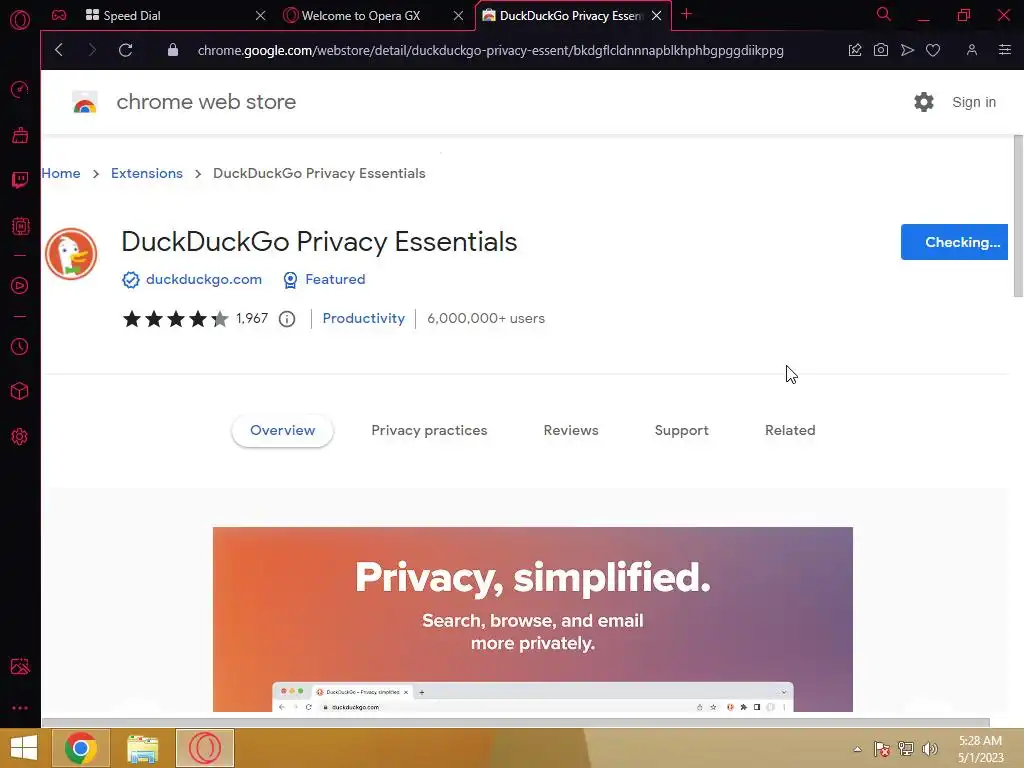
Task: Go to Home breadcrumb link
Action: pyautogui.click(x=61, y=174)
